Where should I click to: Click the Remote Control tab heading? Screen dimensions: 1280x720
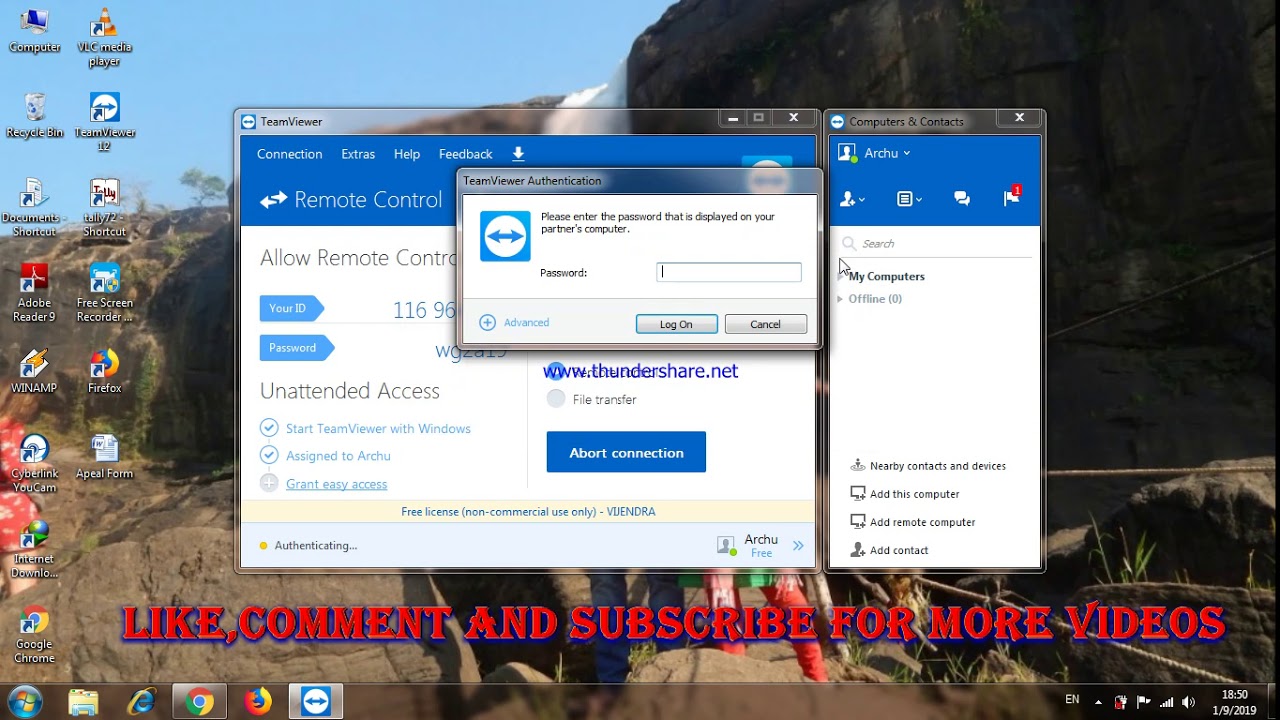(351, 200)
